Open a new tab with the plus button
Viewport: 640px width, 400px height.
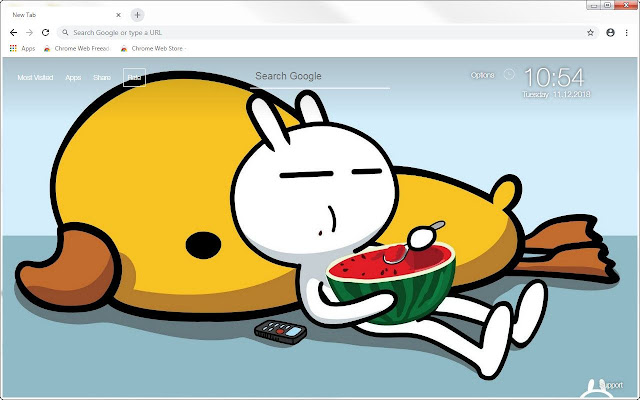pos(138,15)
